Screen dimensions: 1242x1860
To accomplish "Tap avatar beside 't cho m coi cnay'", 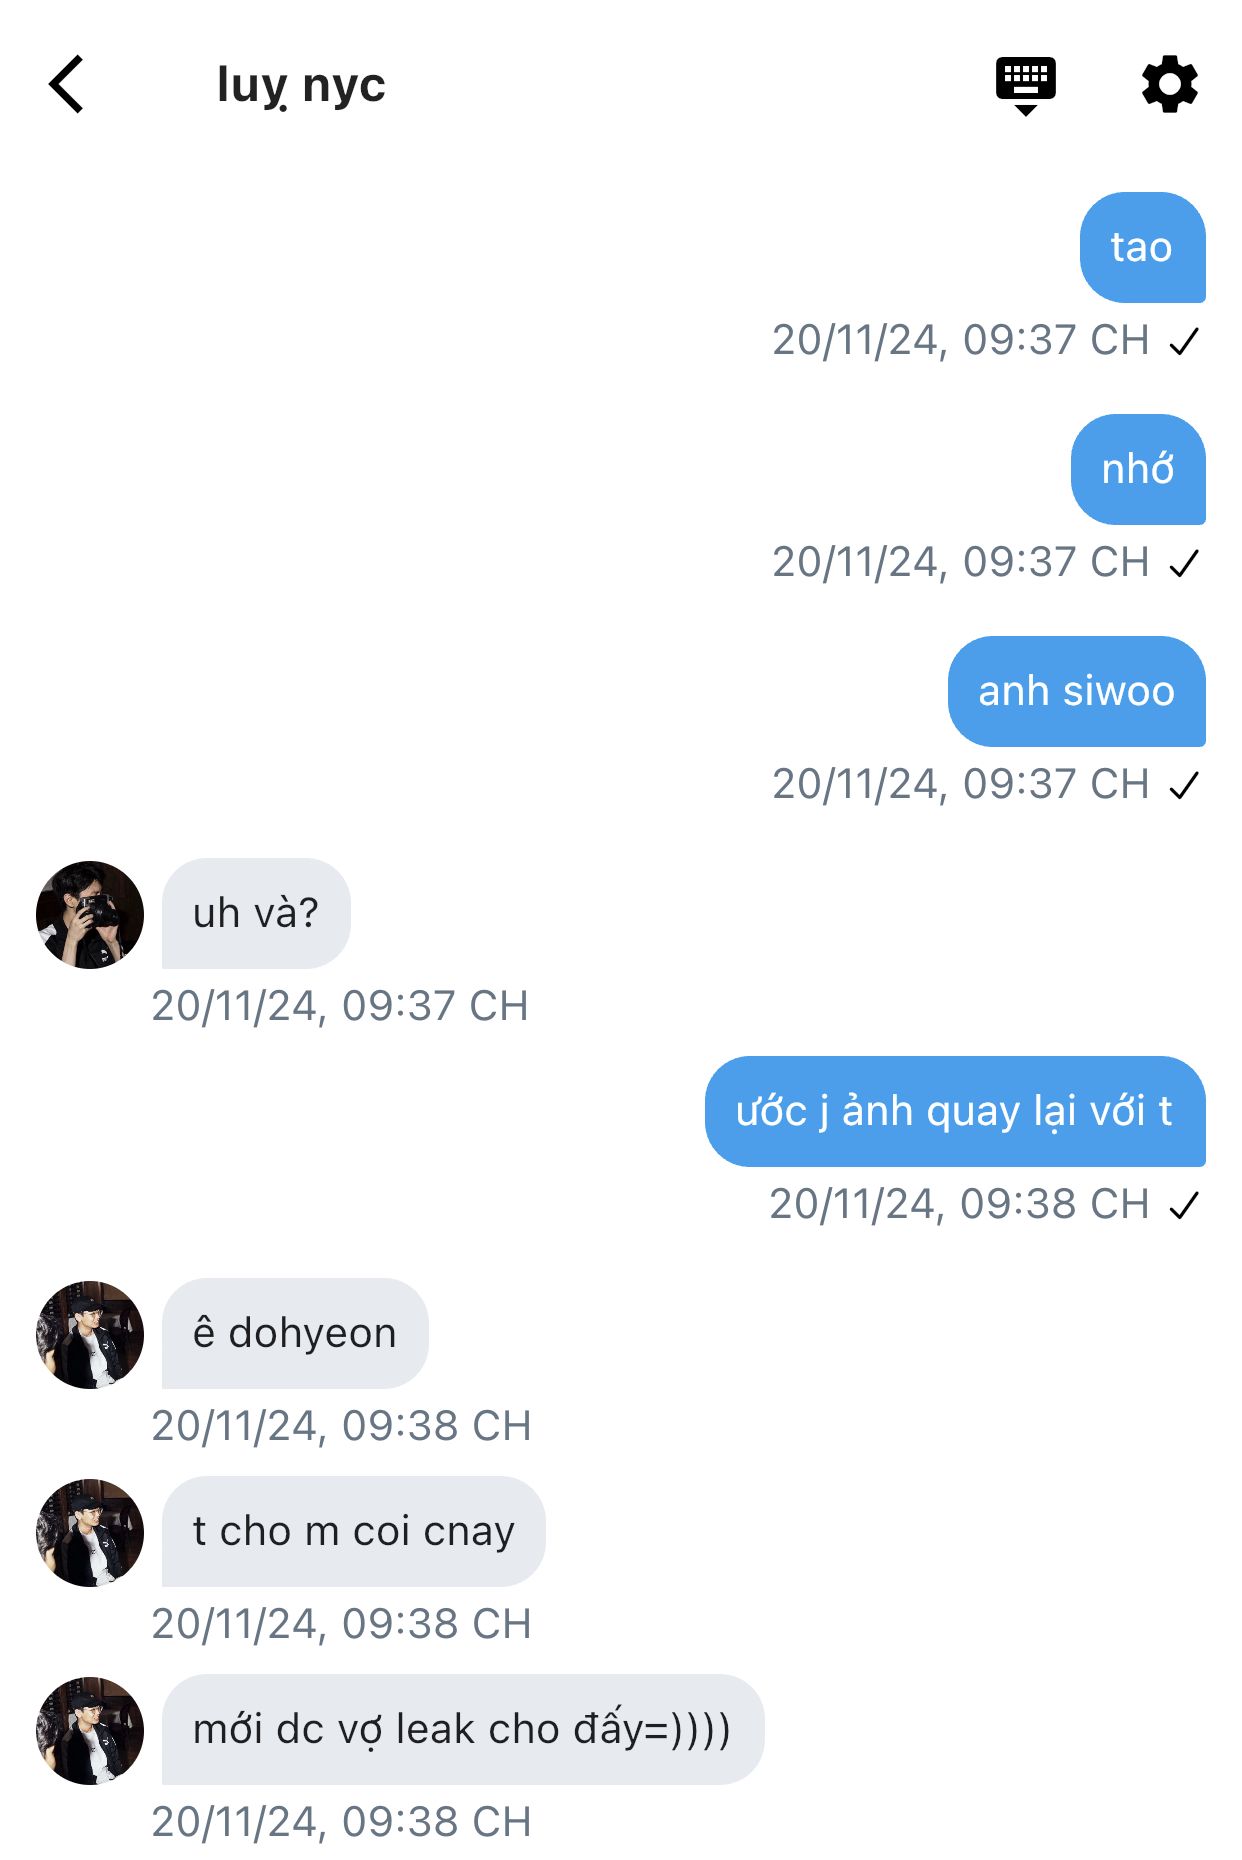I will coord(90,1532).
